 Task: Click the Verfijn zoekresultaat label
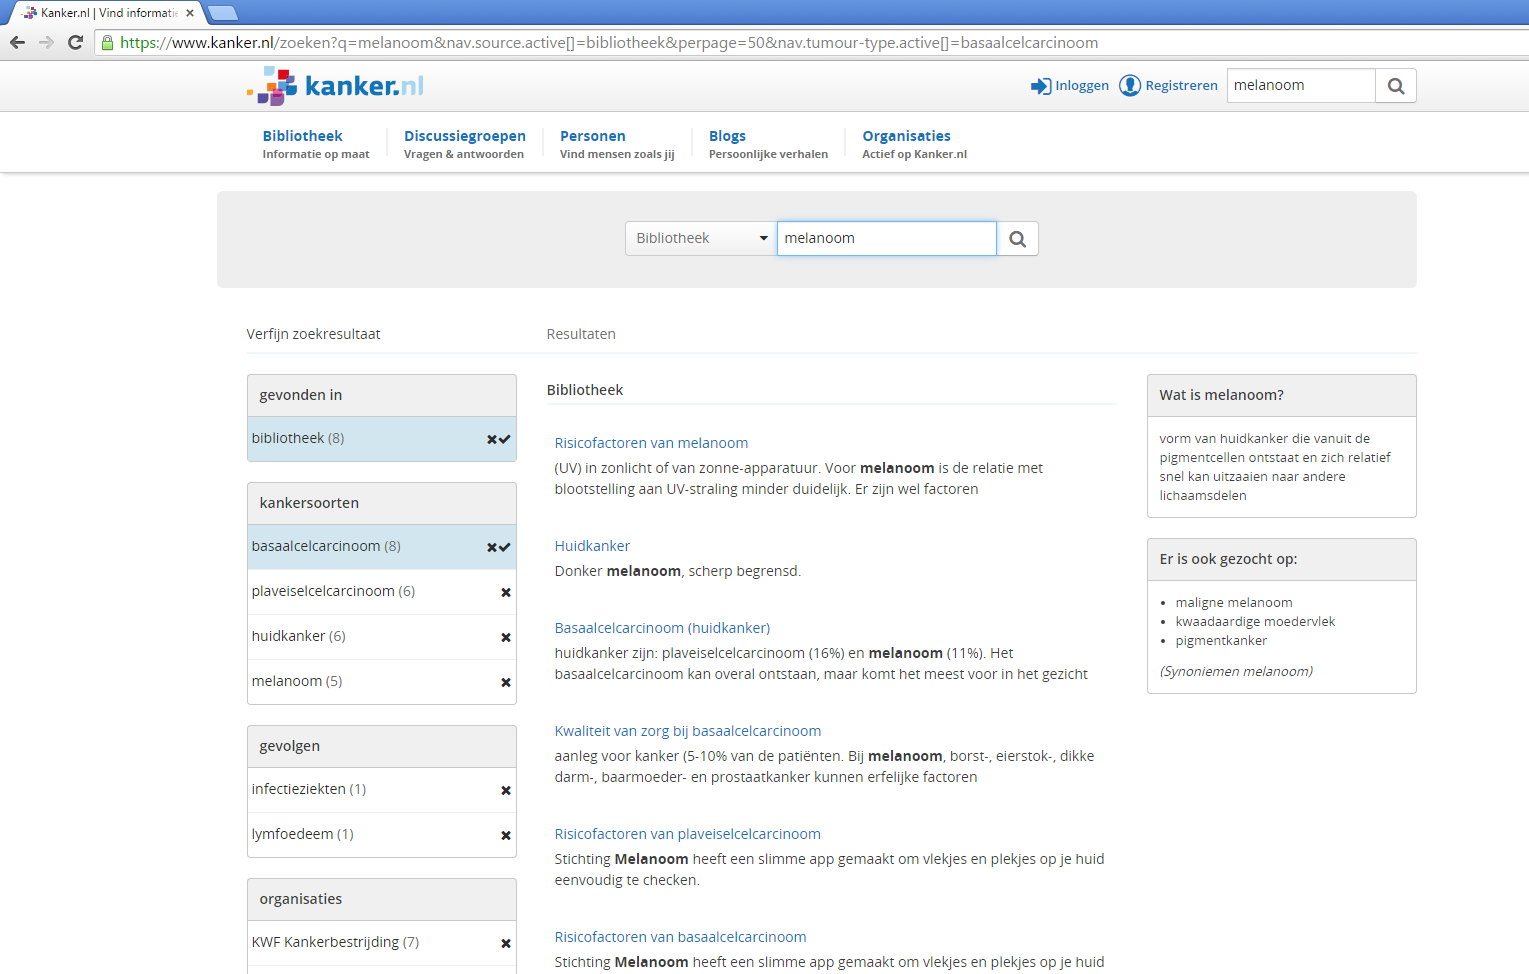click(x=313, y=334)
